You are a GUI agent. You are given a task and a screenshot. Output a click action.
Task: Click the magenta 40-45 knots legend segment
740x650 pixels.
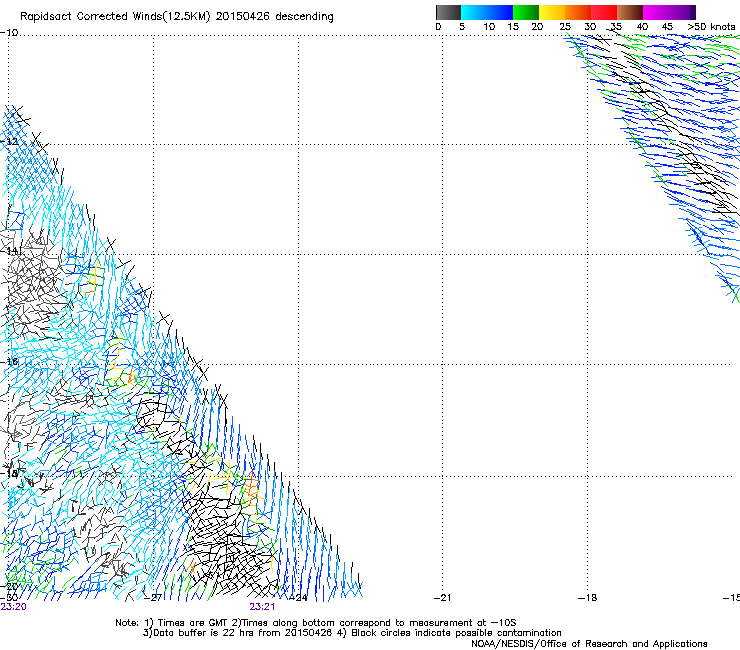656,12
